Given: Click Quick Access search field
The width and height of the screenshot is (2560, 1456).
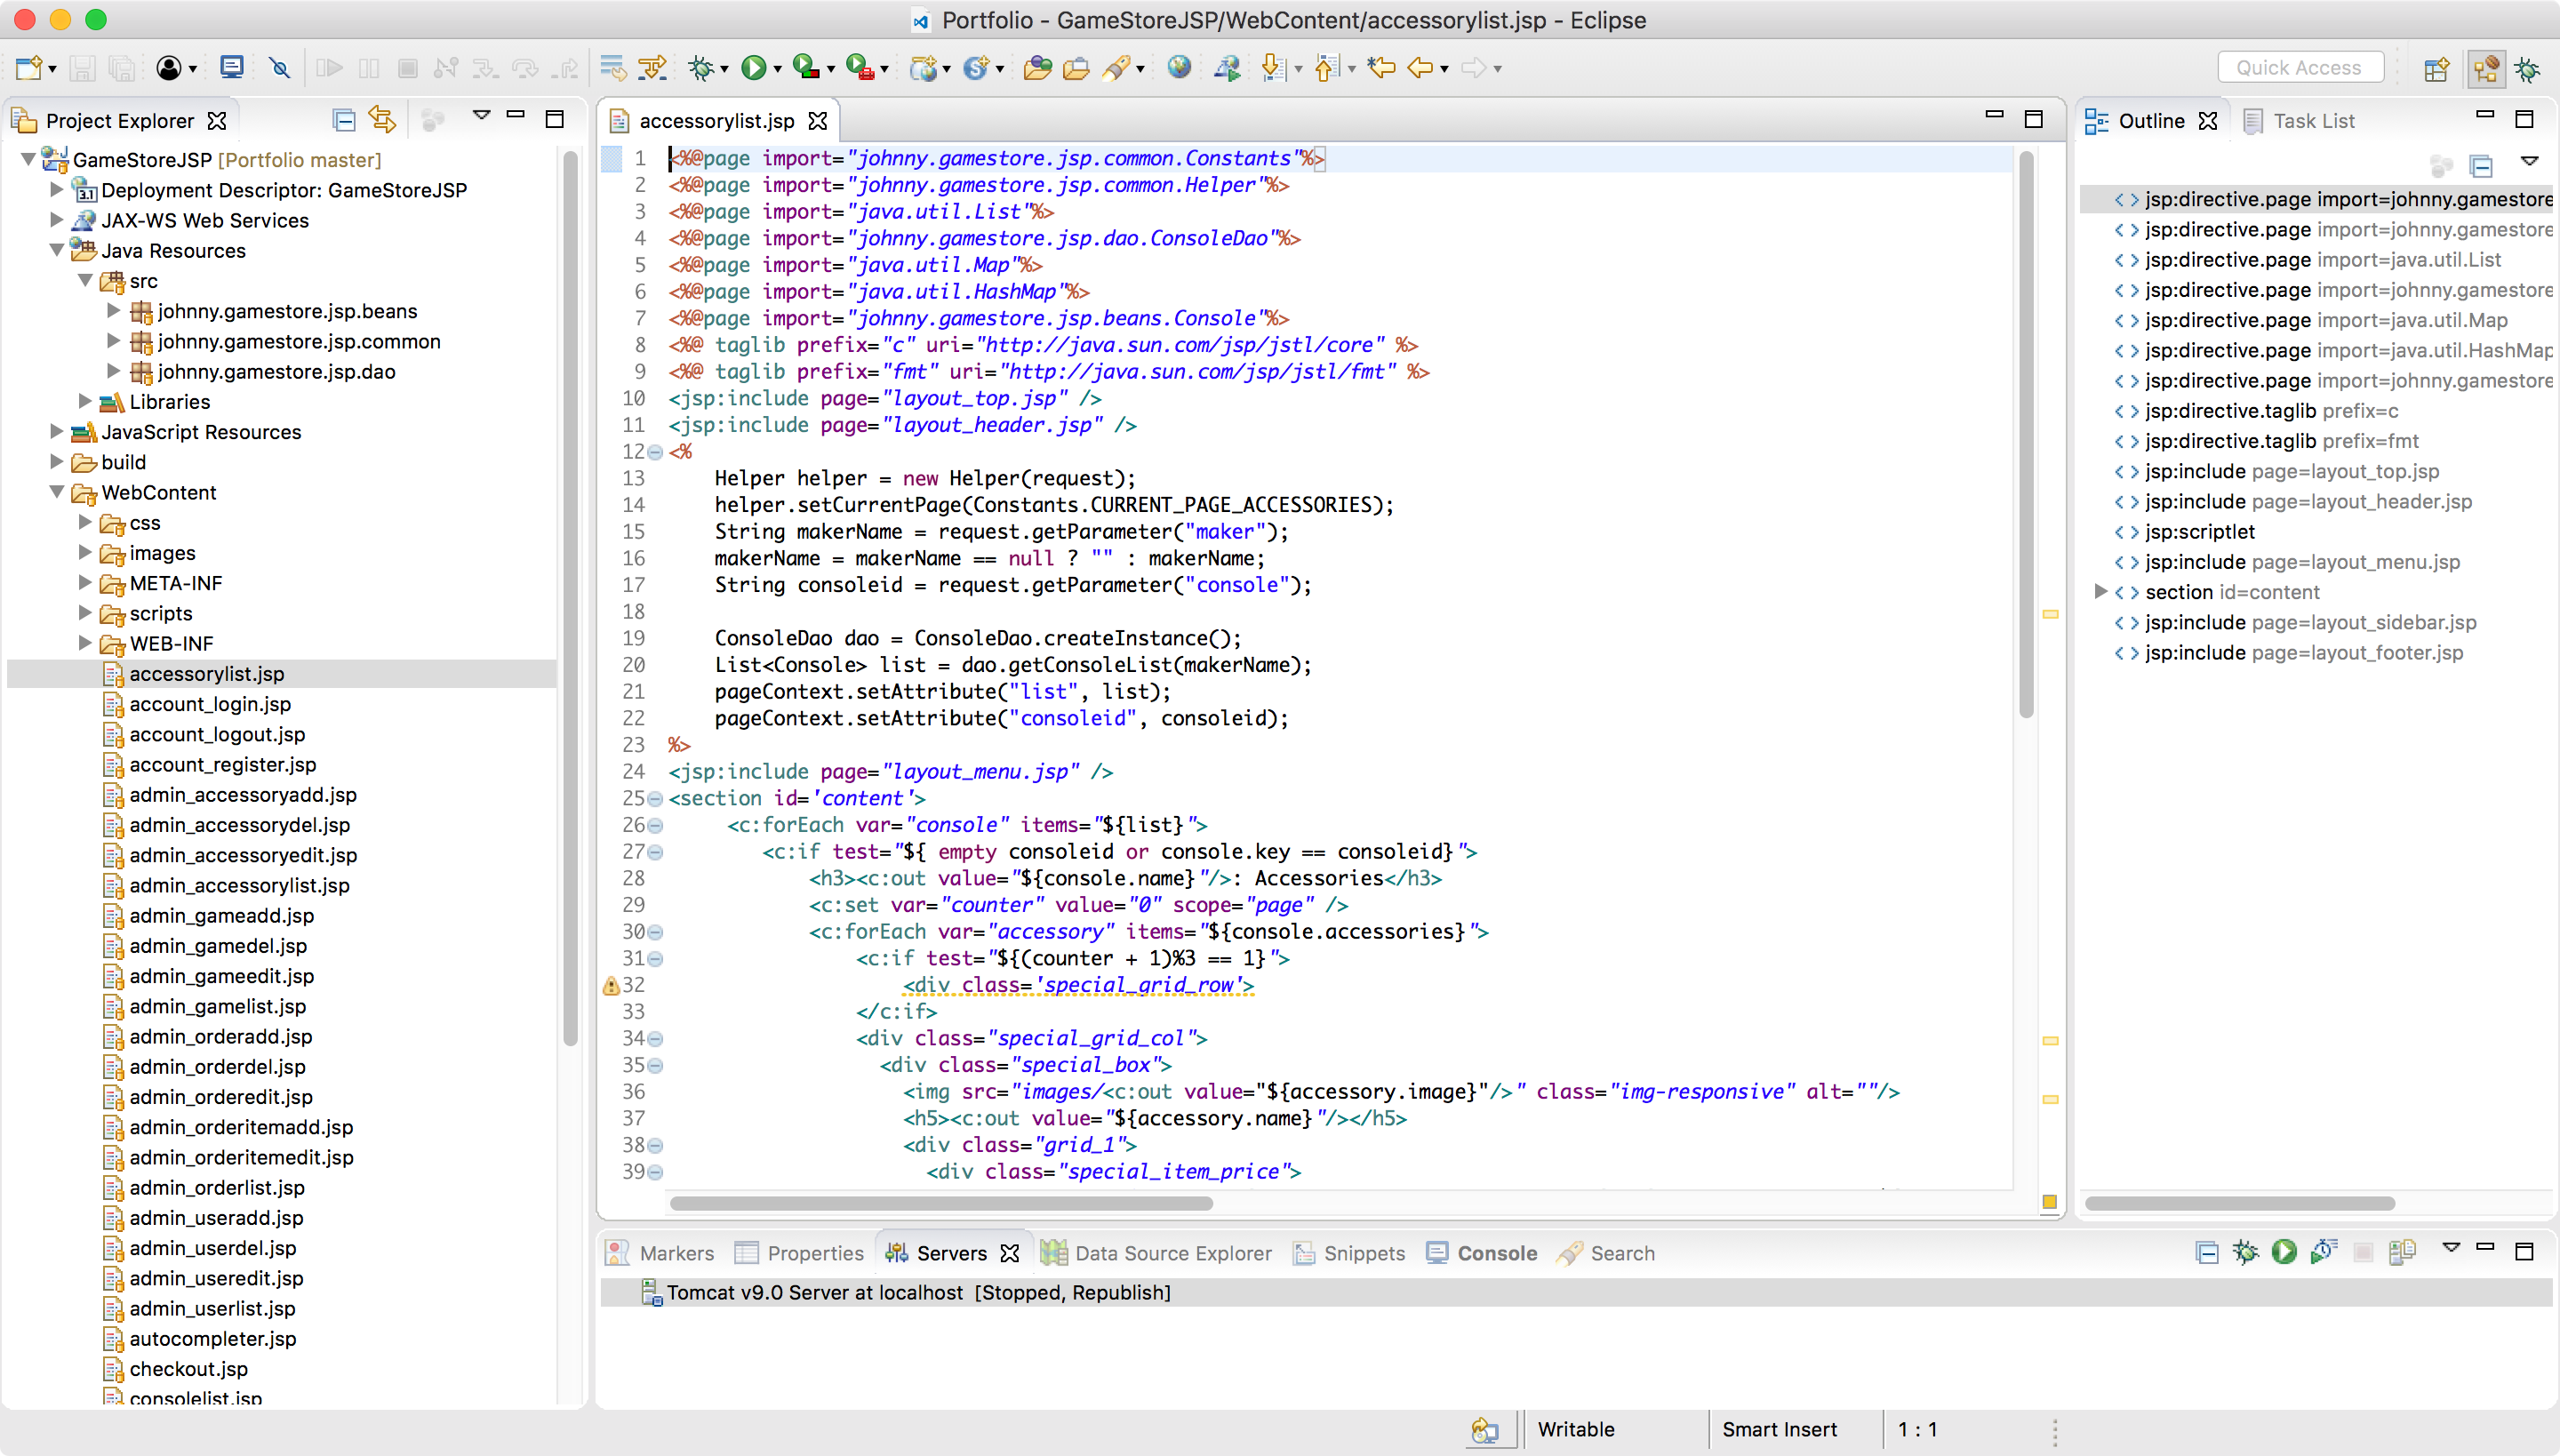Looking at the screenshot, I should click(x=2300, y=68).
